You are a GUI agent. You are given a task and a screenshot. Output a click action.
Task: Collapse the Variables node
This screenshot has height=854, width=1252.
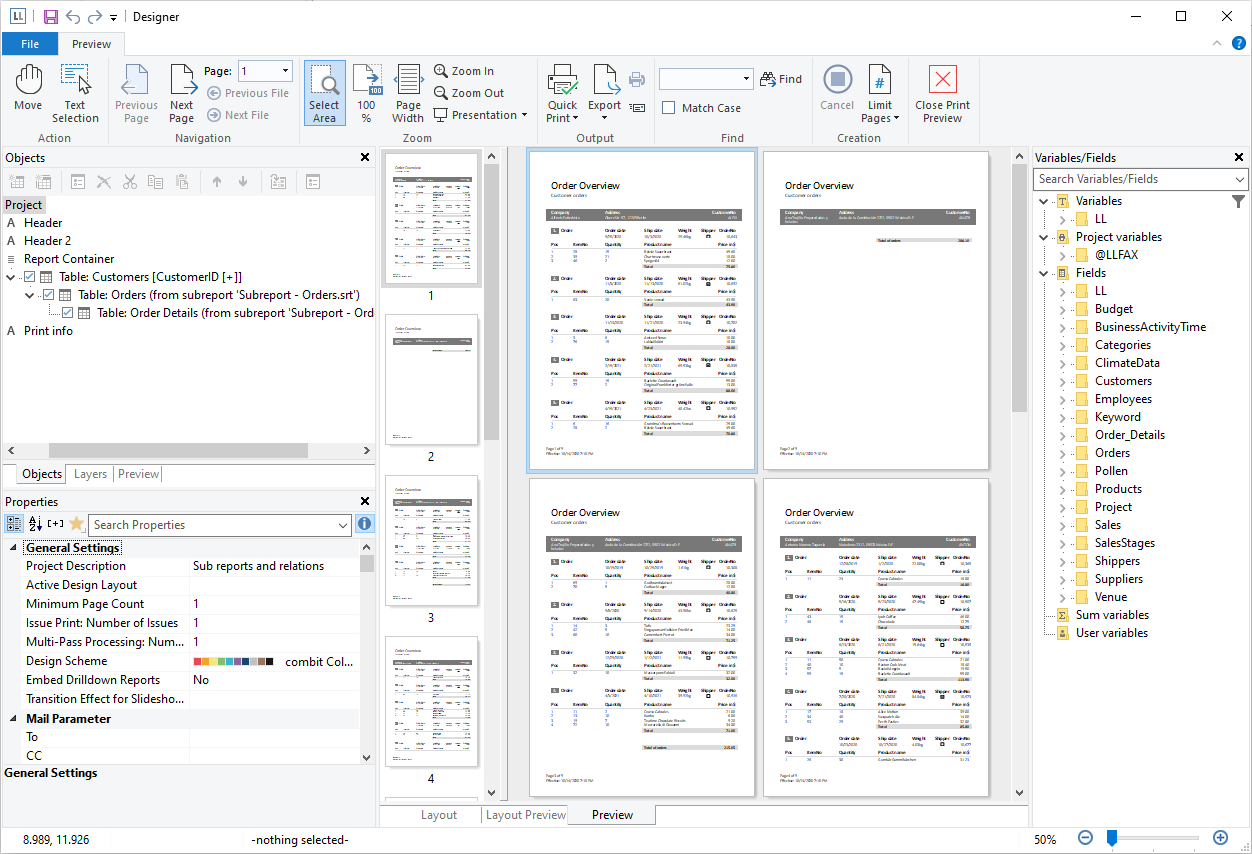pyautogui.click(x=1044, y=201)
